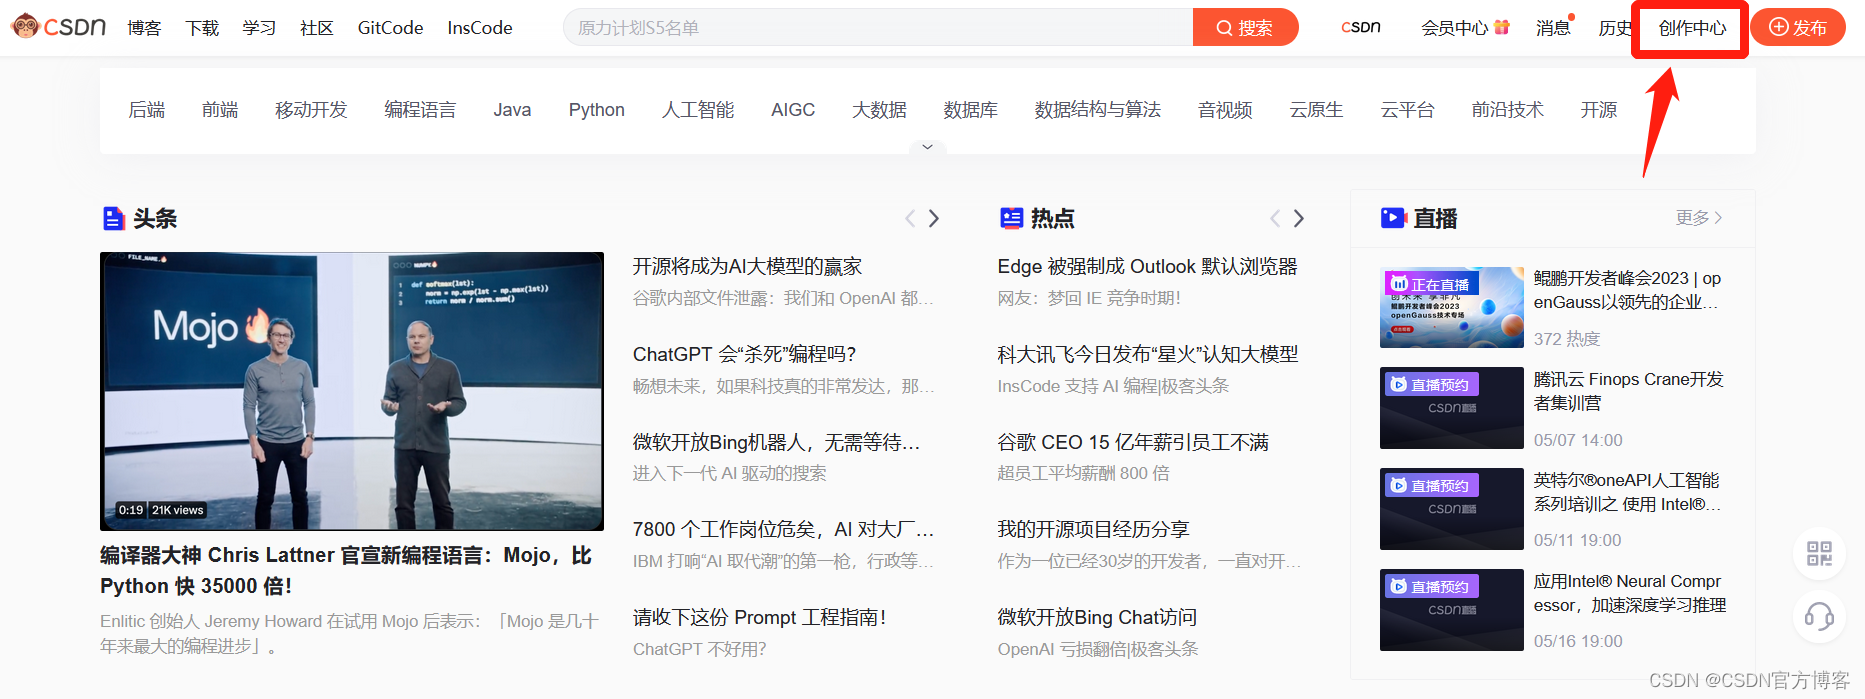This screenshot has width=1865, height=699.
Task: Click the search input field
Action: click(878, 28)
